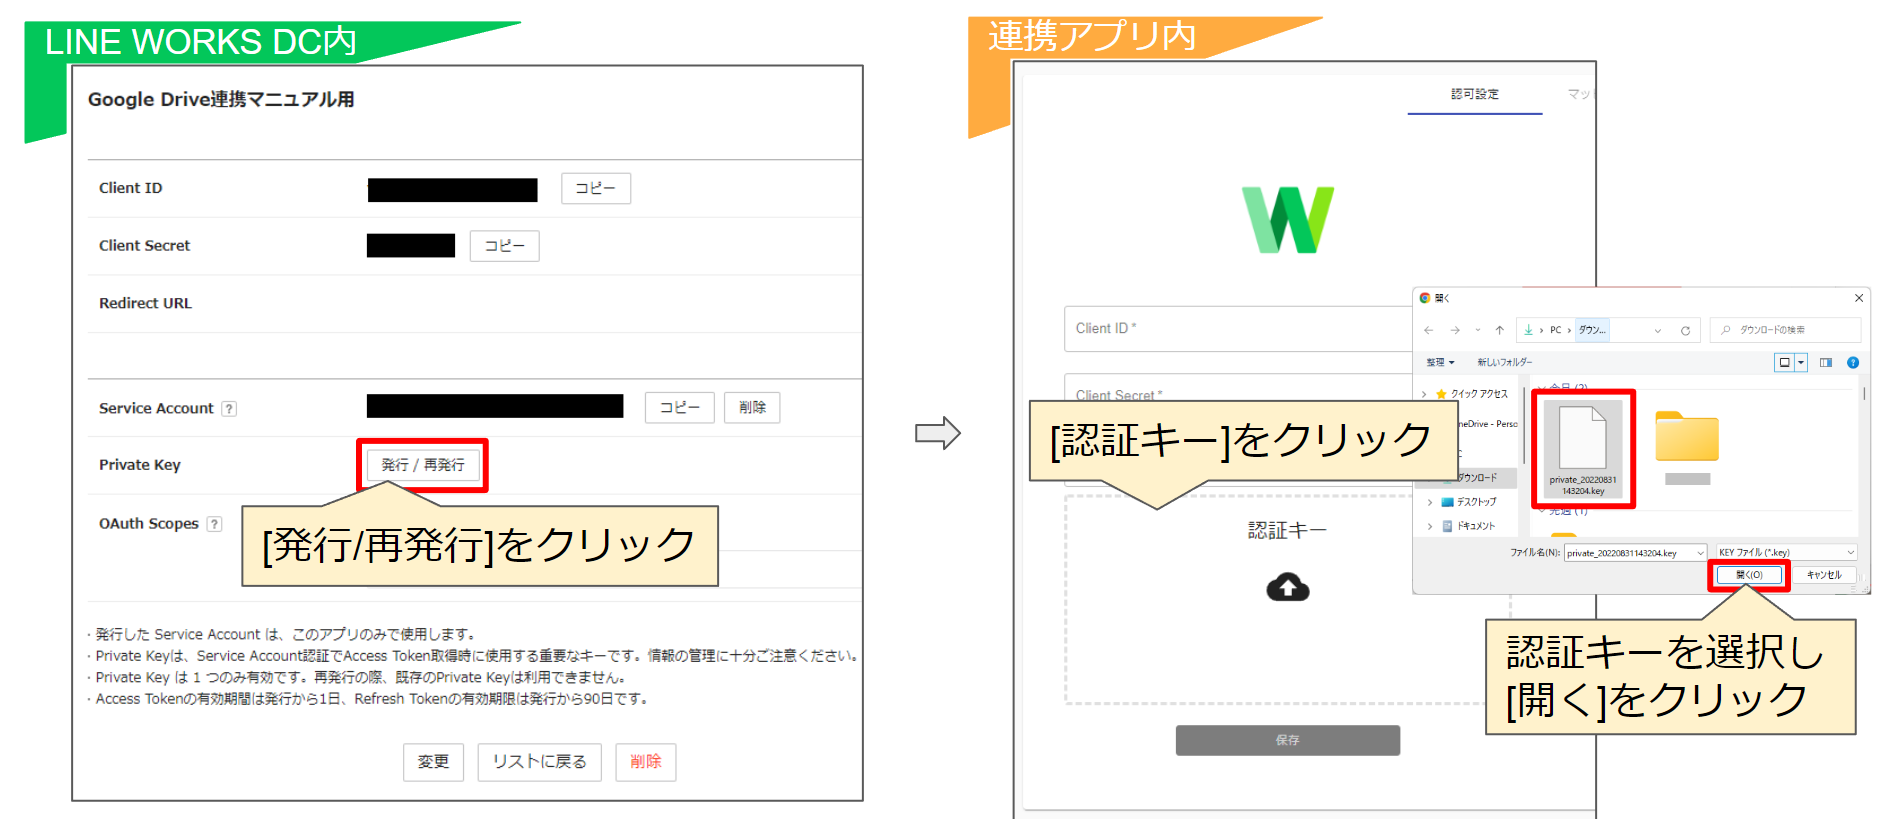Image resolution: width=1886 pixels, height=819 pixels.
Task: Open Service Account help question mark
Action: 229,409
